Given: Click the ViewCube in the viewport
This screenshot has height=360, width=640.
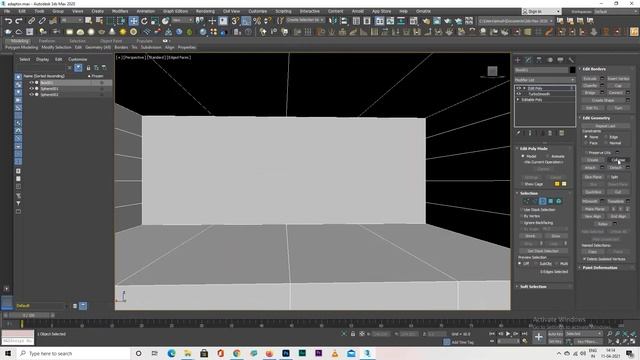Looking at the screenshot, I should 492,71.
